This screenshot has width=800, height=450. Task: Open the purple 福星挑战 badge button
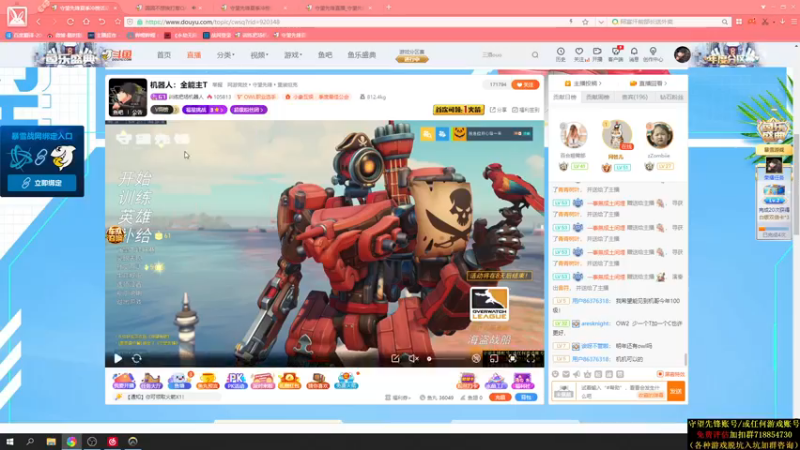pyautogui.click(x=204, y=110)
